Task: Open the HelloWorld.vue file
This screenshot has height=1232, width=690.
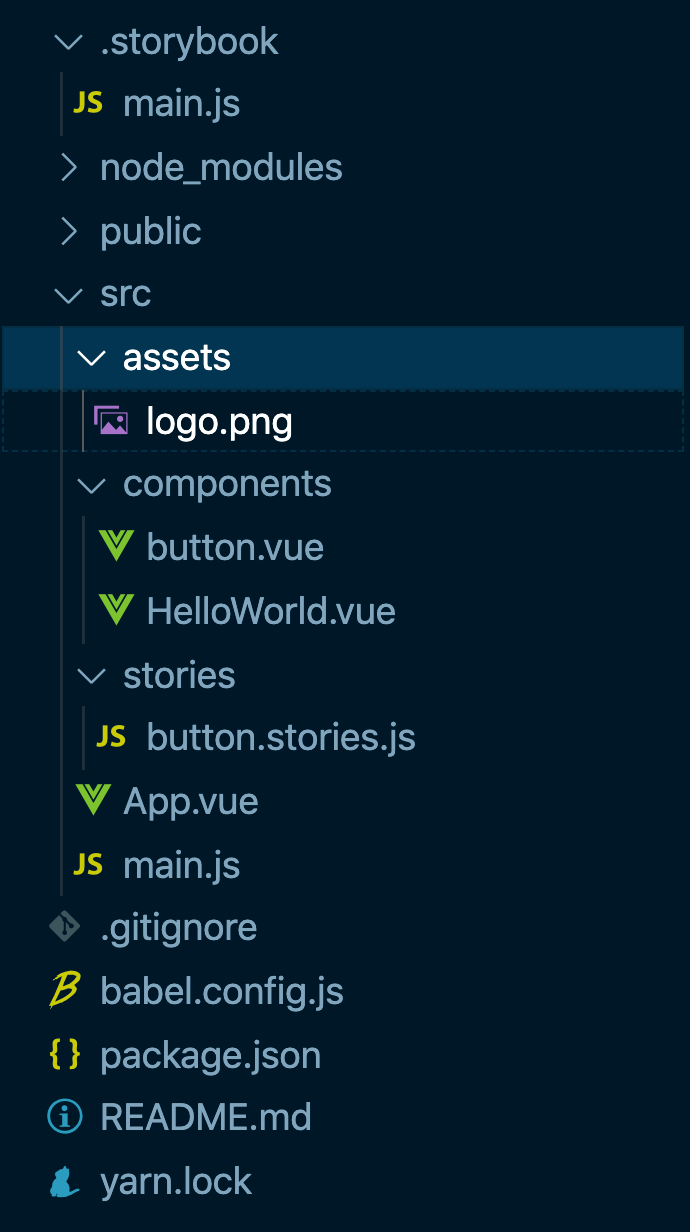Action: pos(270,611)
